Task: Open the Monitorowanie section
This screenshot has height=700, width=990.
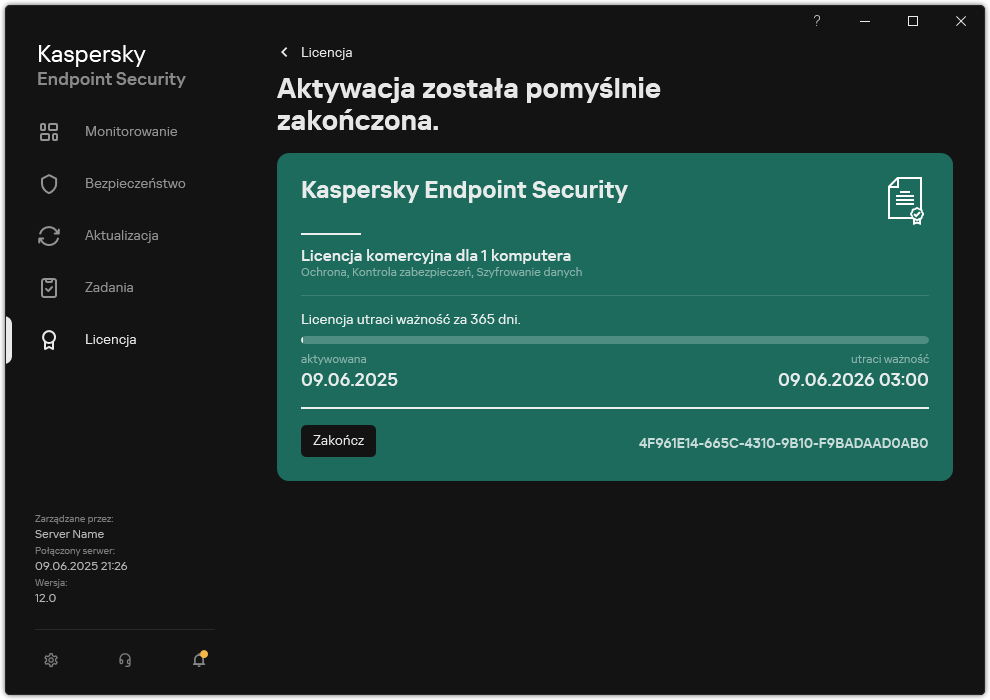Action: point(131,132)
